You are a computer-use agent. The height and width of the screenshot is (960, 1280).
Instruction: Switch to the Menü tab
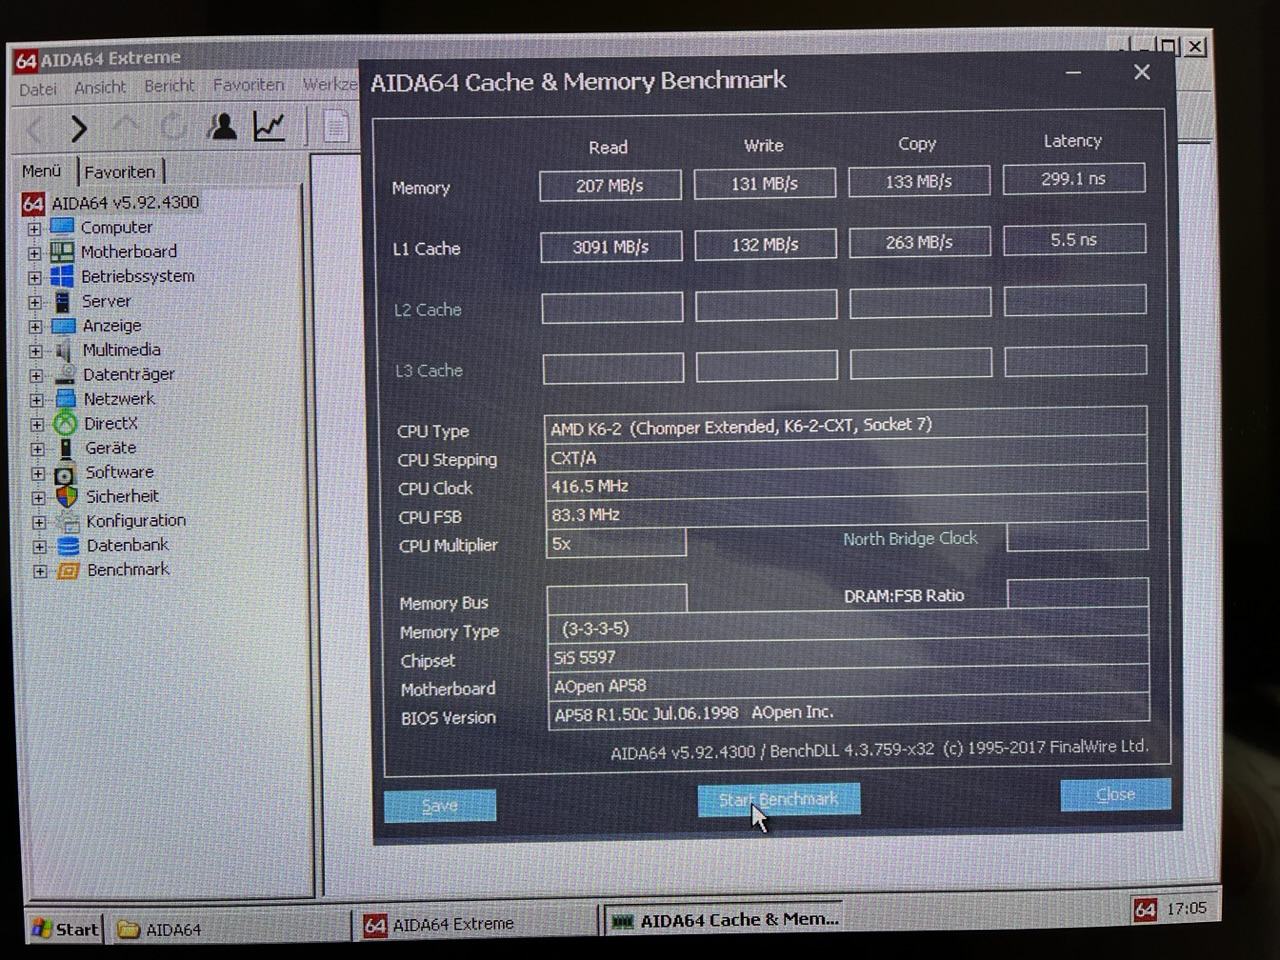coord(42,171)
